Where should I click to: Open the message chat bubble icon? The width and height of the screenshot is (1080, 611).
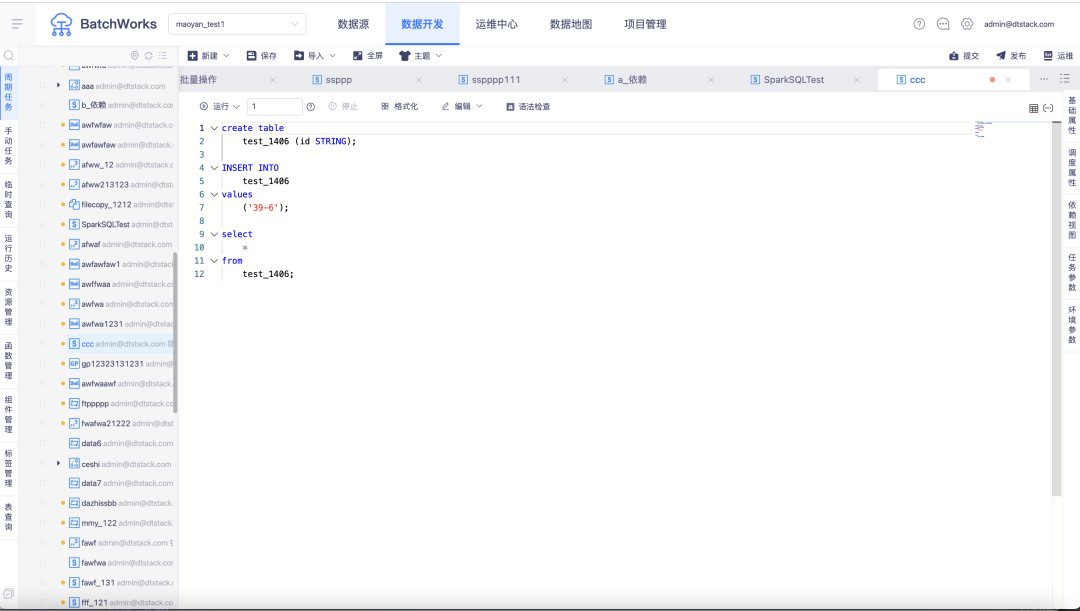click(x=943, y=24)
